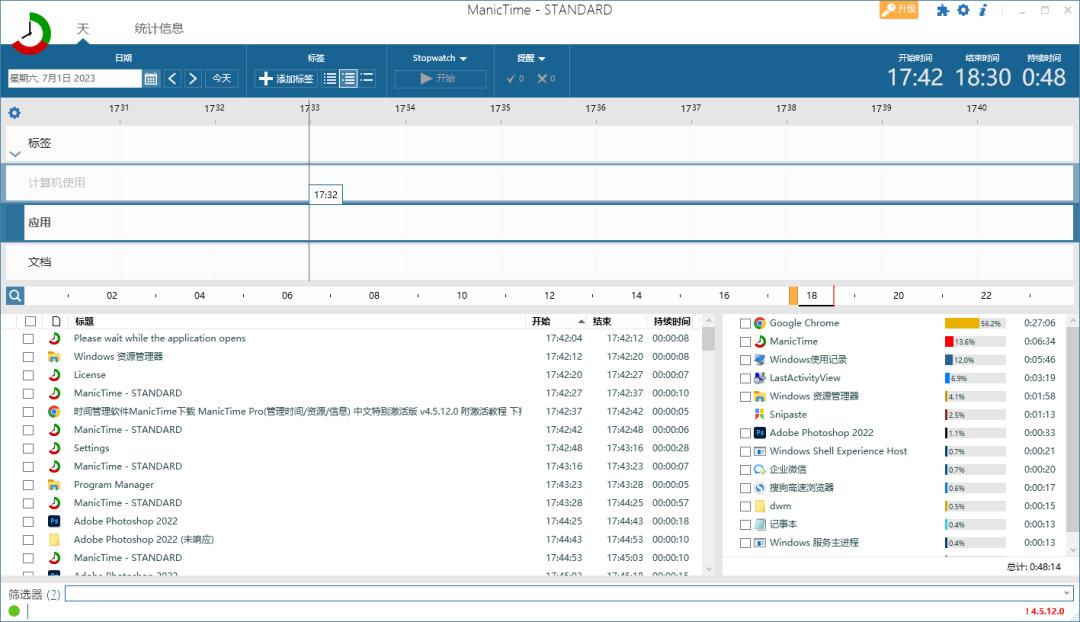This screenshot has height=622, width=1080.
Task: Click the orange marker on day timeline
Action: pyautogui.click(x=793, y=295)
